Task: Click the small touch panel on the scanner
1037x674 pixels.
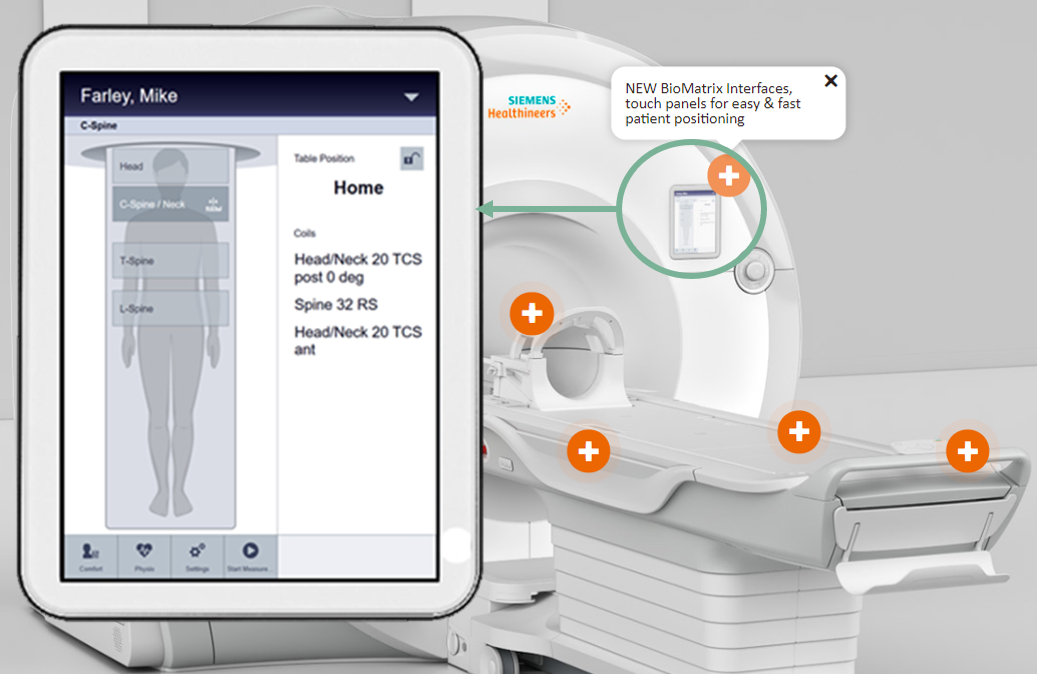Action: [x=694, y=222]
